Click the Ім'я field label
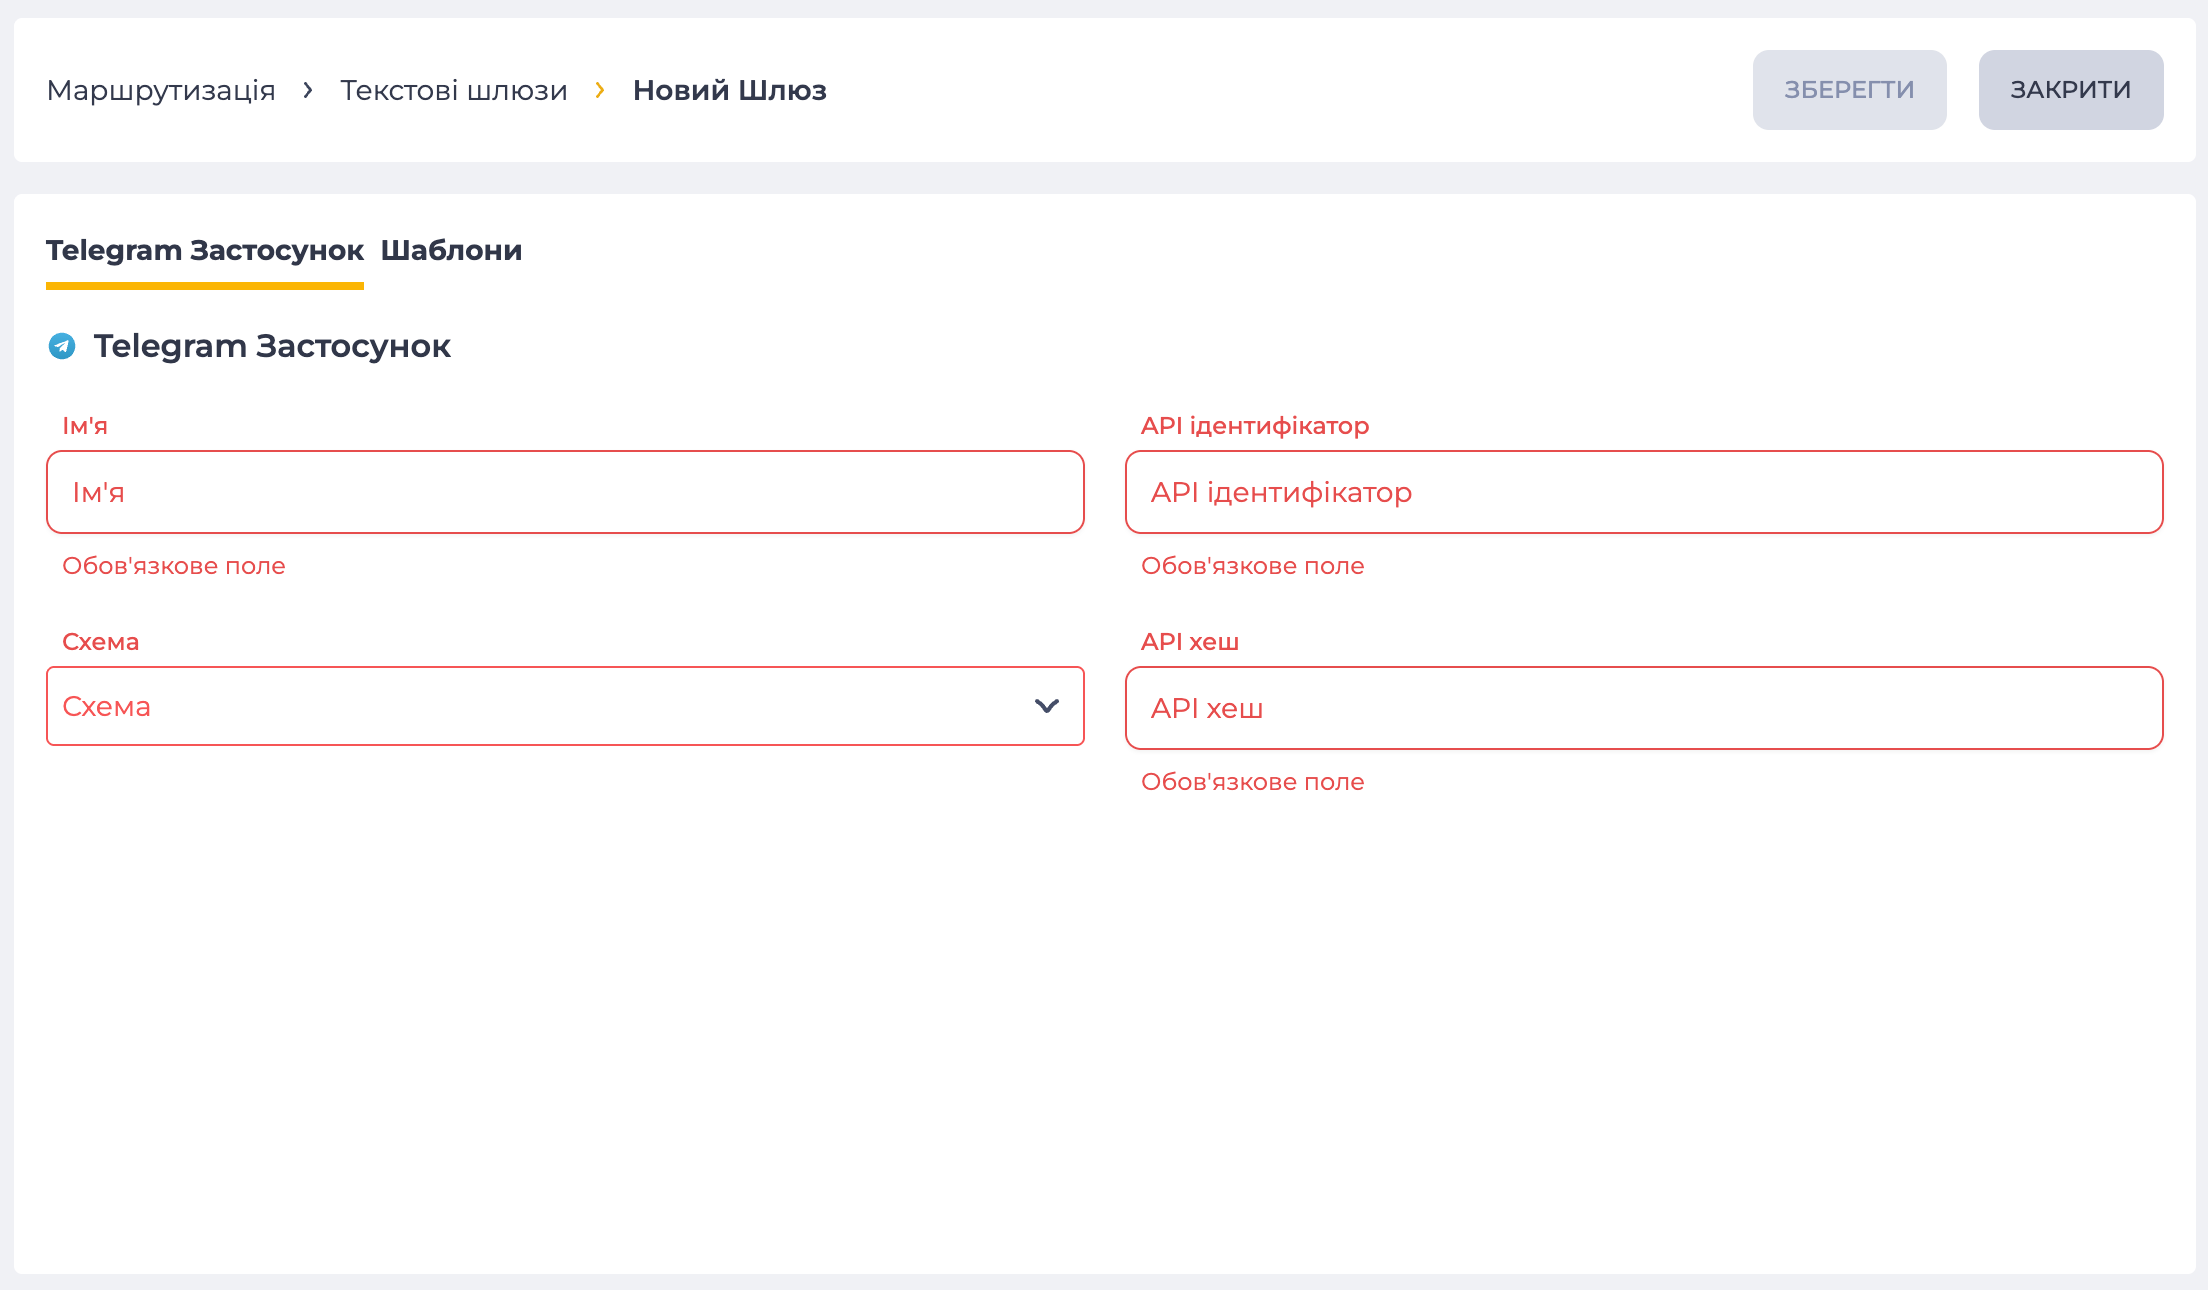Screen dimensions: 2208x1290 tap(85, 426)
